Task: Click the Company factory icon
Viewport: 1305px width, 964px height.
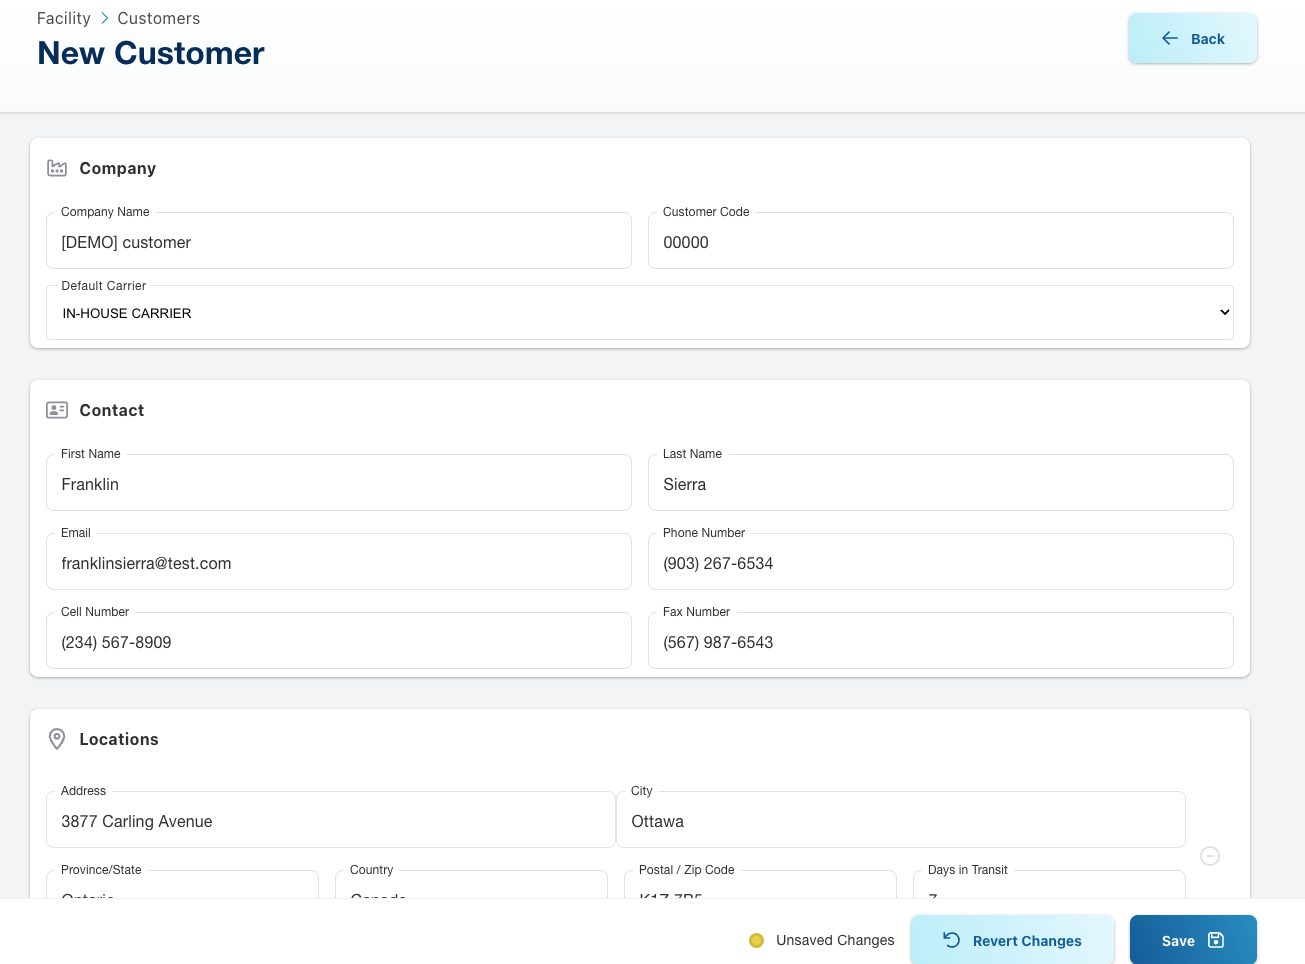Action: point(57,168)
